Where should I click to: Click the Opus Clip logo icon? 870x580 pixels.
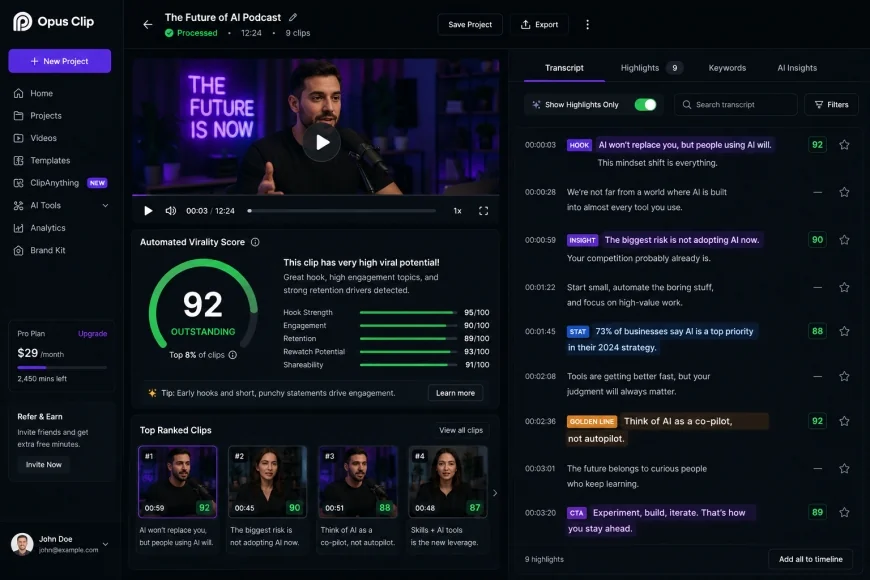(22, 22)
